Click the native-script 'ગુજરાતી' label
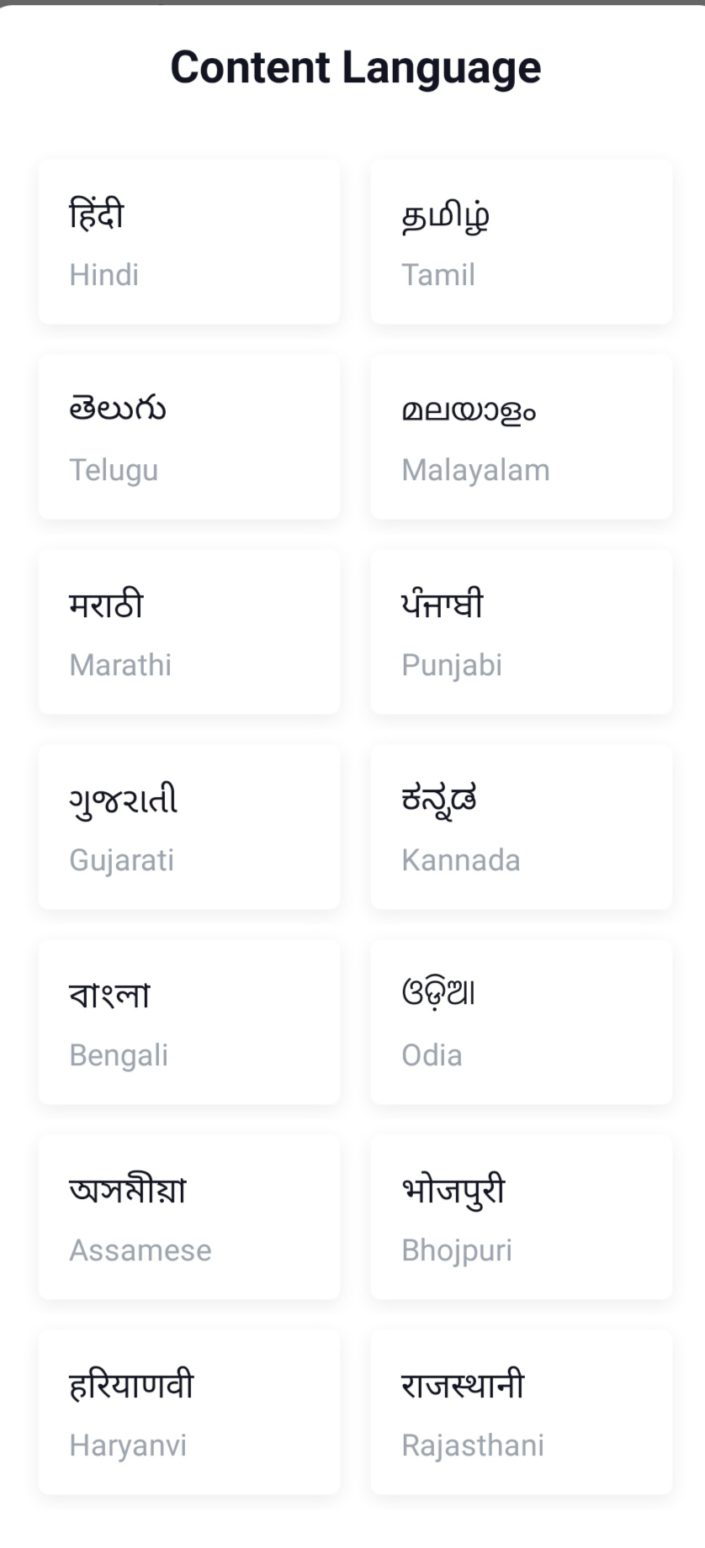 point(123,801)
